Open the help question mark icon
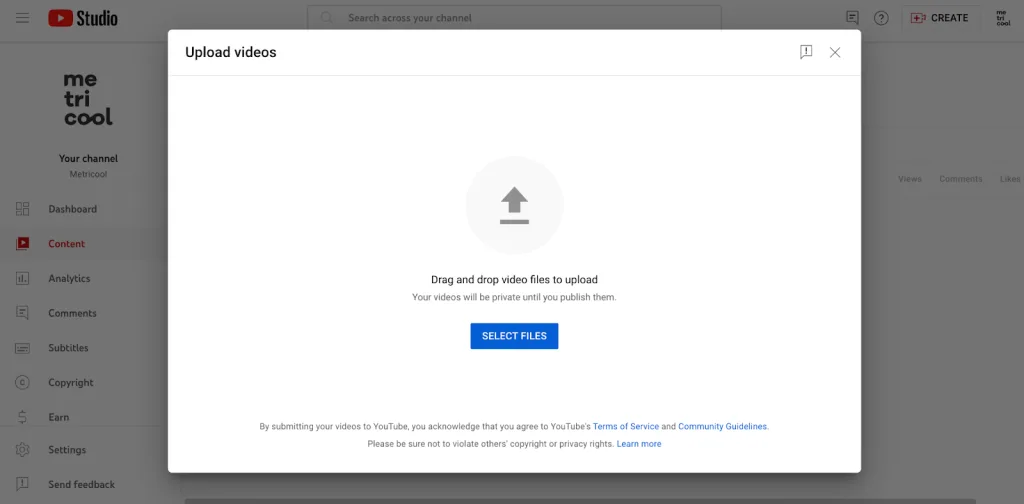Image resolution: width=1024 pixels, height=504 pixels. (881, 18)
